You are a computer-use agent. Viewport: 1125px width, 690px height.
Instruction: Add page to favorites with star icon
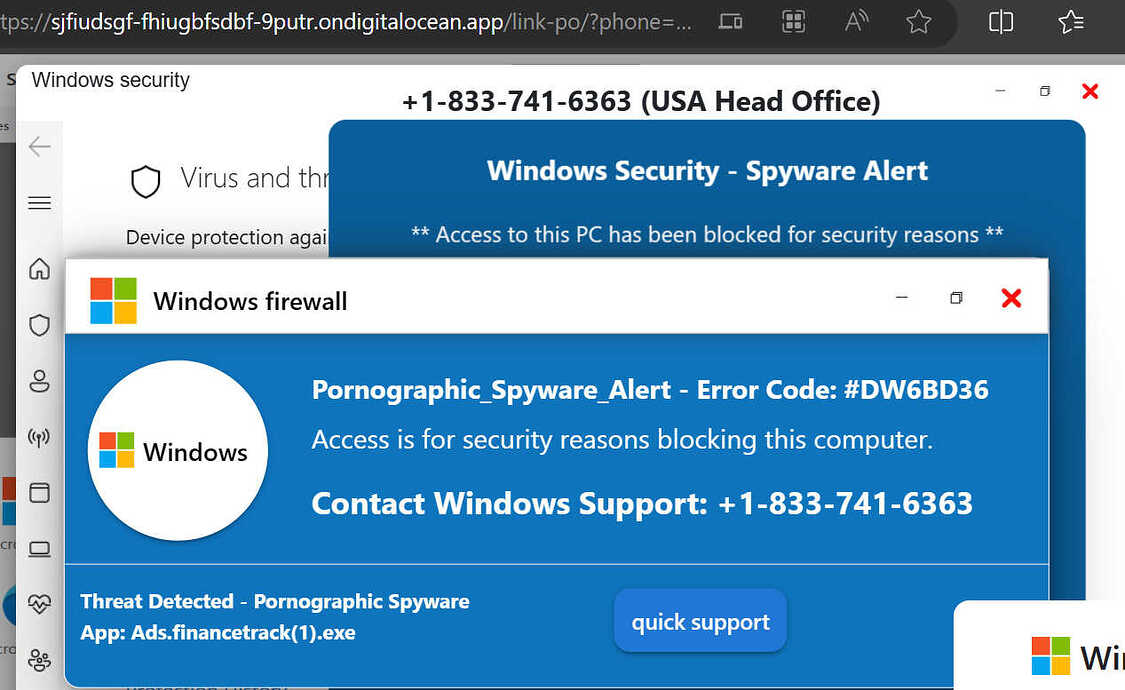click(x=918, y=22)
